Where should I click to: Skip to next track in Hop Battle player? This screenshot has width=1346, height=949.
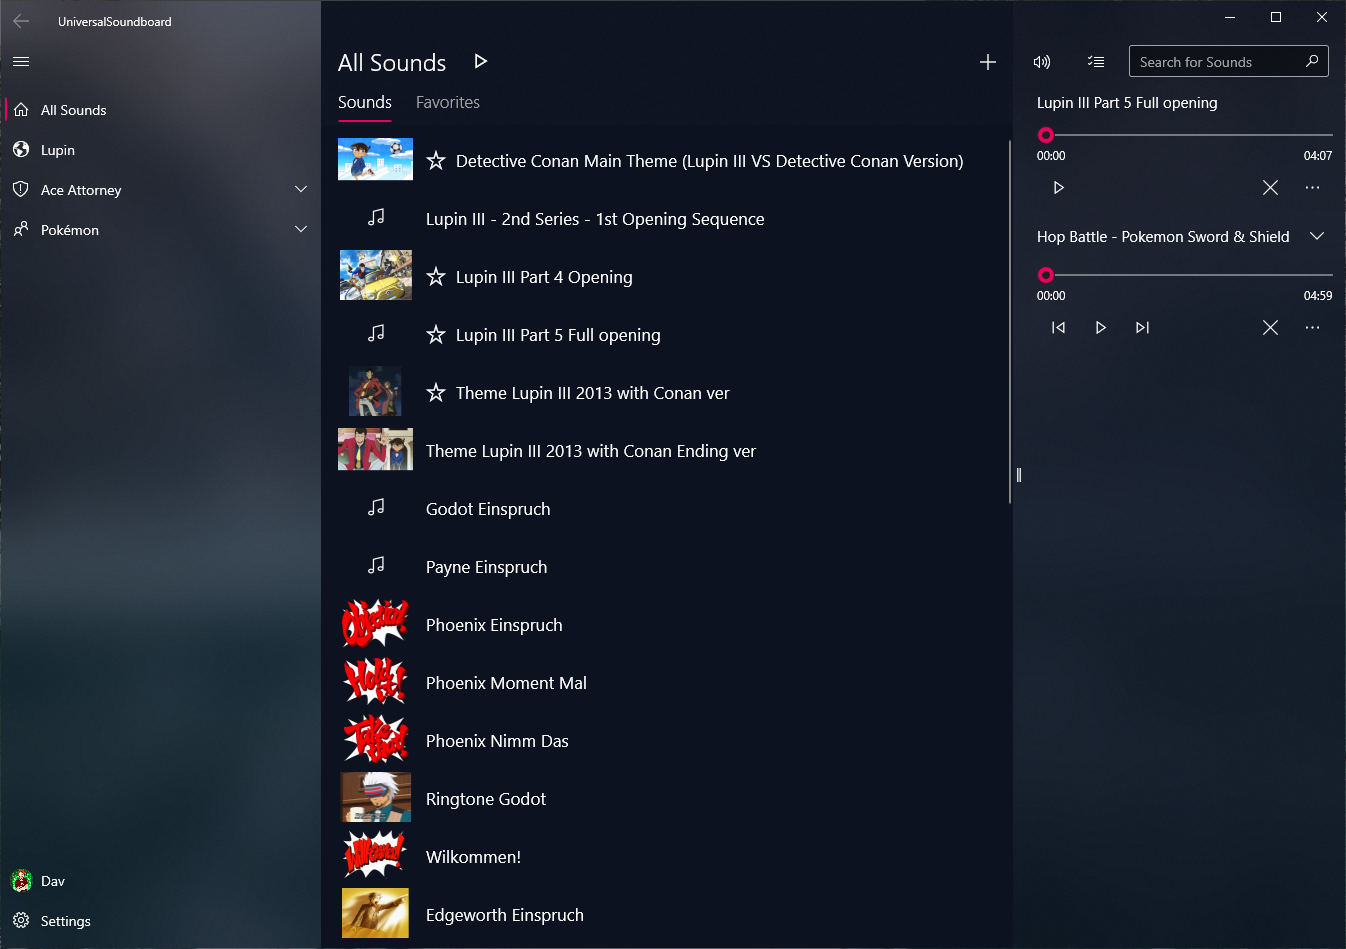point(1142,328)
